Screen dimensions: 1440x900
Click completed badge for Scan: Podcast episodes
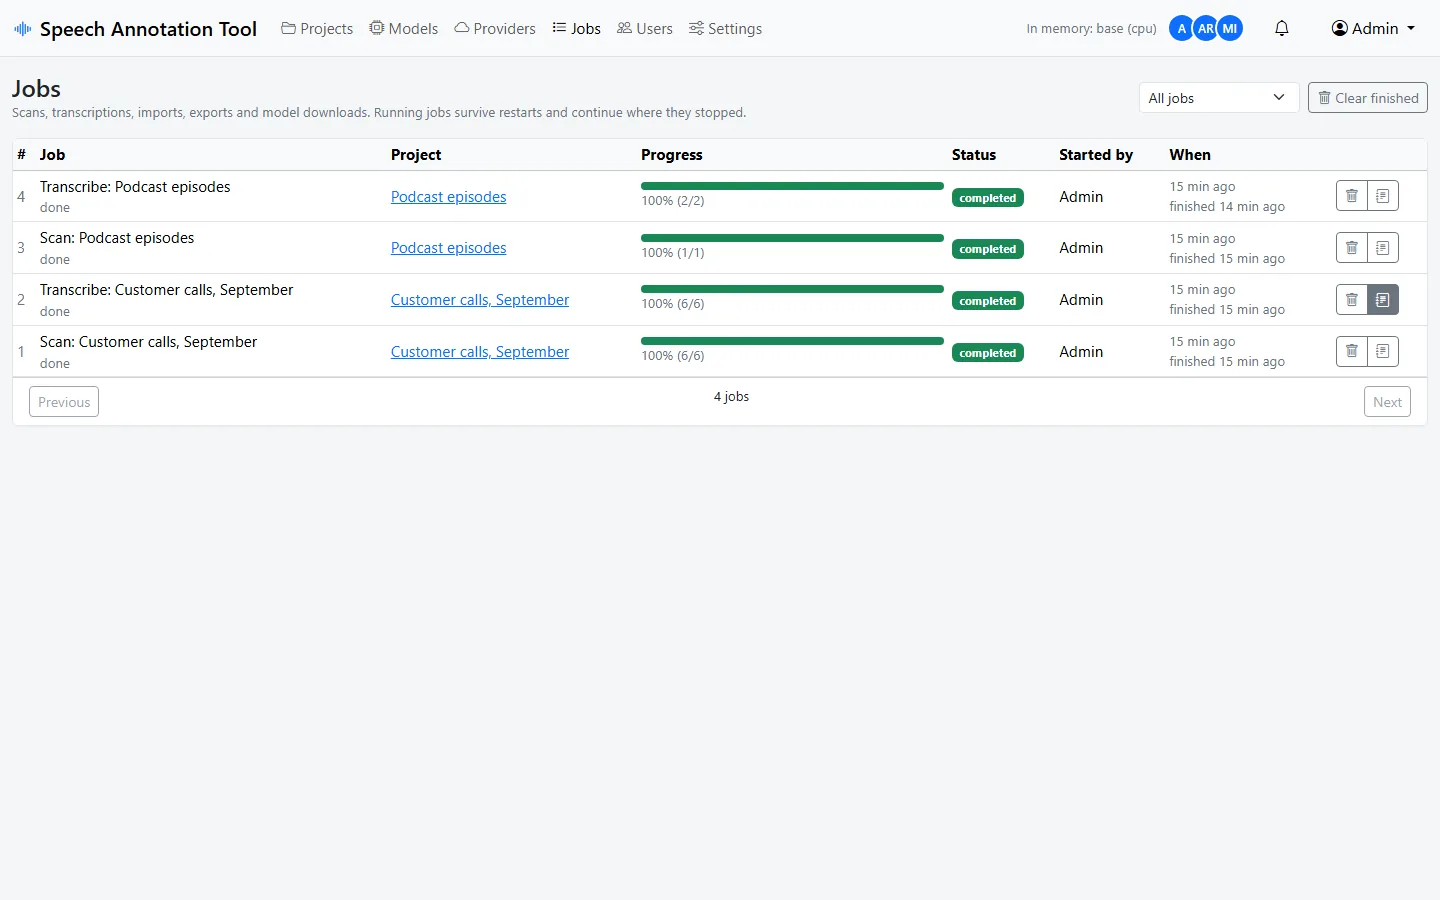988,249
